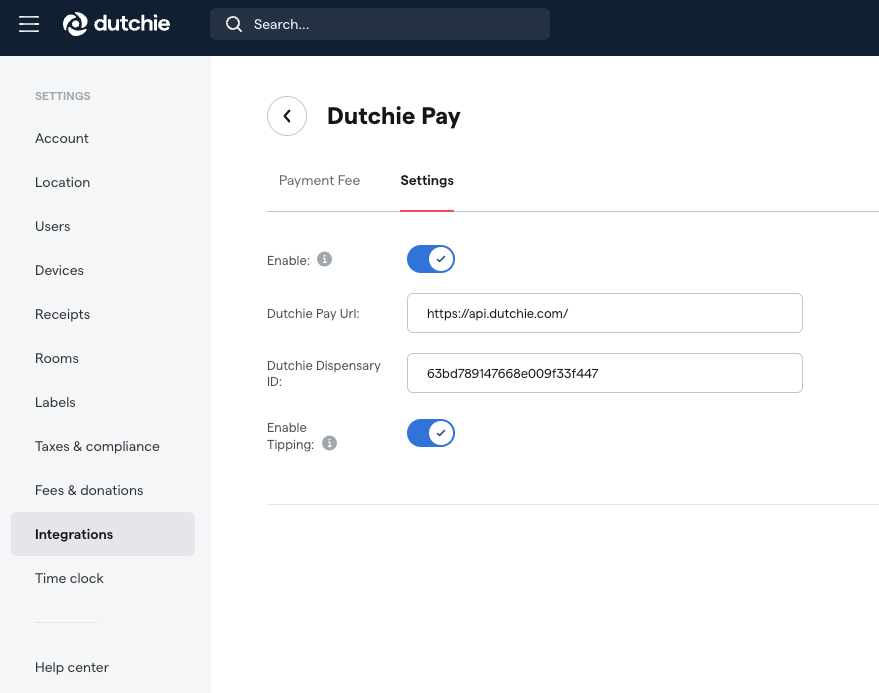
Task: Click the Dutchie Pay Url field
Action: [x=605, y=313]
